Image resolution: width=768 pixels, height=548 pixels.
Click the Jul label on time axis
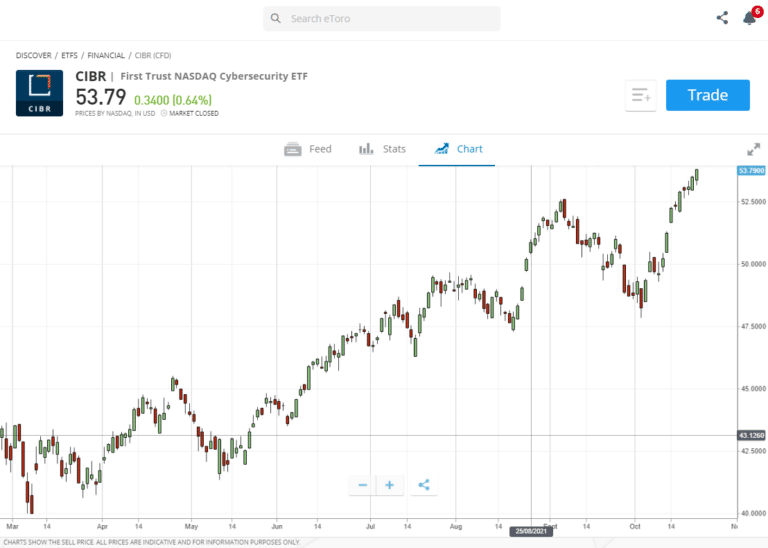click(370, 526)
